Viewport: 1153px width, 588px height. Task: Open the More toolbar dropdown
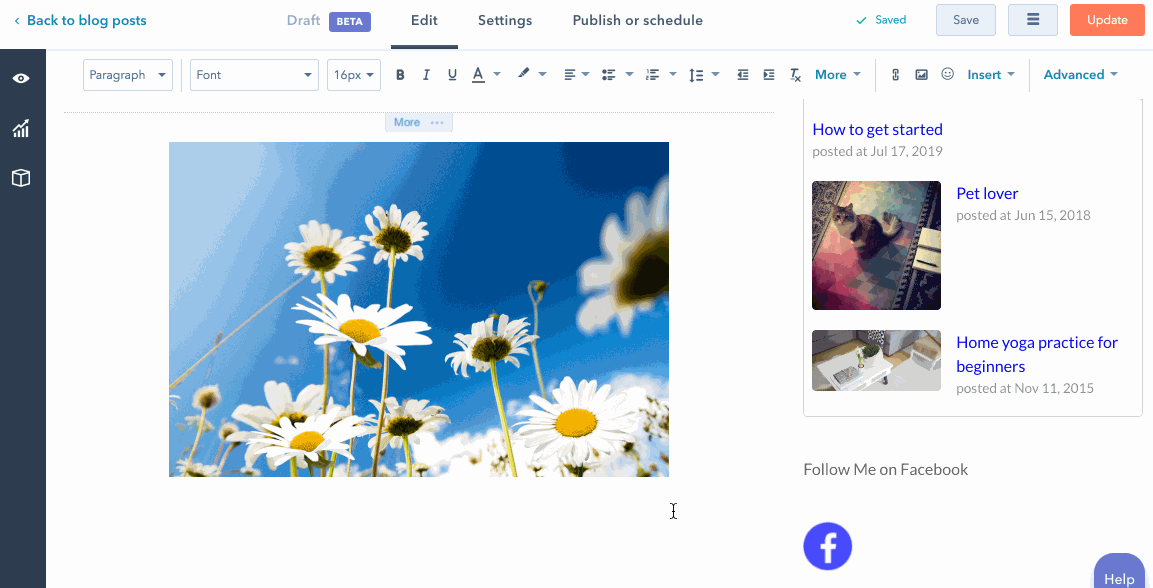[x=838, y=74]
